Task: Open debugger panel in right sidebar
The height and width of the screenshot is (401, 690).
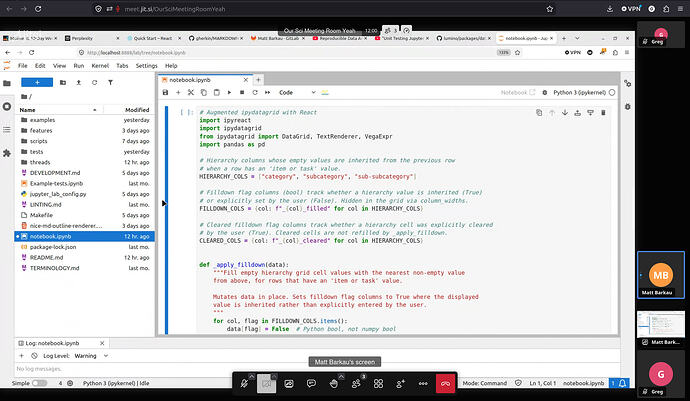Action: (x=628, y=107)
